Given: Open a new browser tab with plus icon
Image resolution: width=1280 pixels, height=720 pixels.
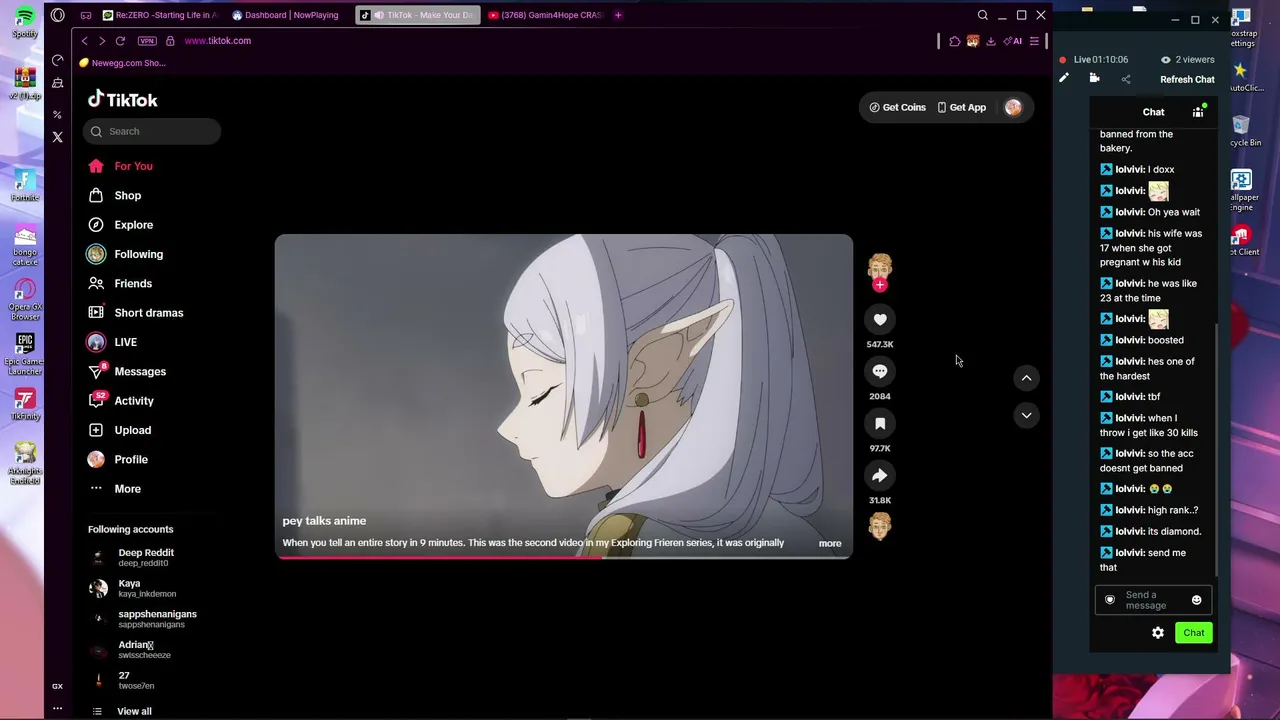Looking at the screenshot, I should pos(618,15).
